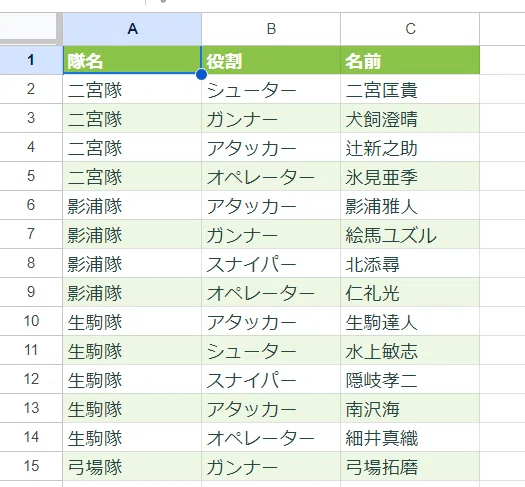Click the blue fill handle on cell A1
This screenshot has height=487, width=525.
click(x=201, y=74)
